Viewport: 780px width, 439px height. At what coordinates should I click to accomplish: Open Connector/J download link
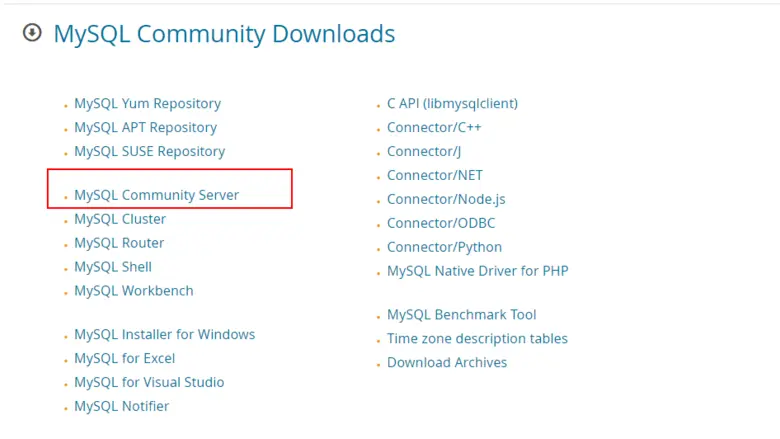coord(424,151)
